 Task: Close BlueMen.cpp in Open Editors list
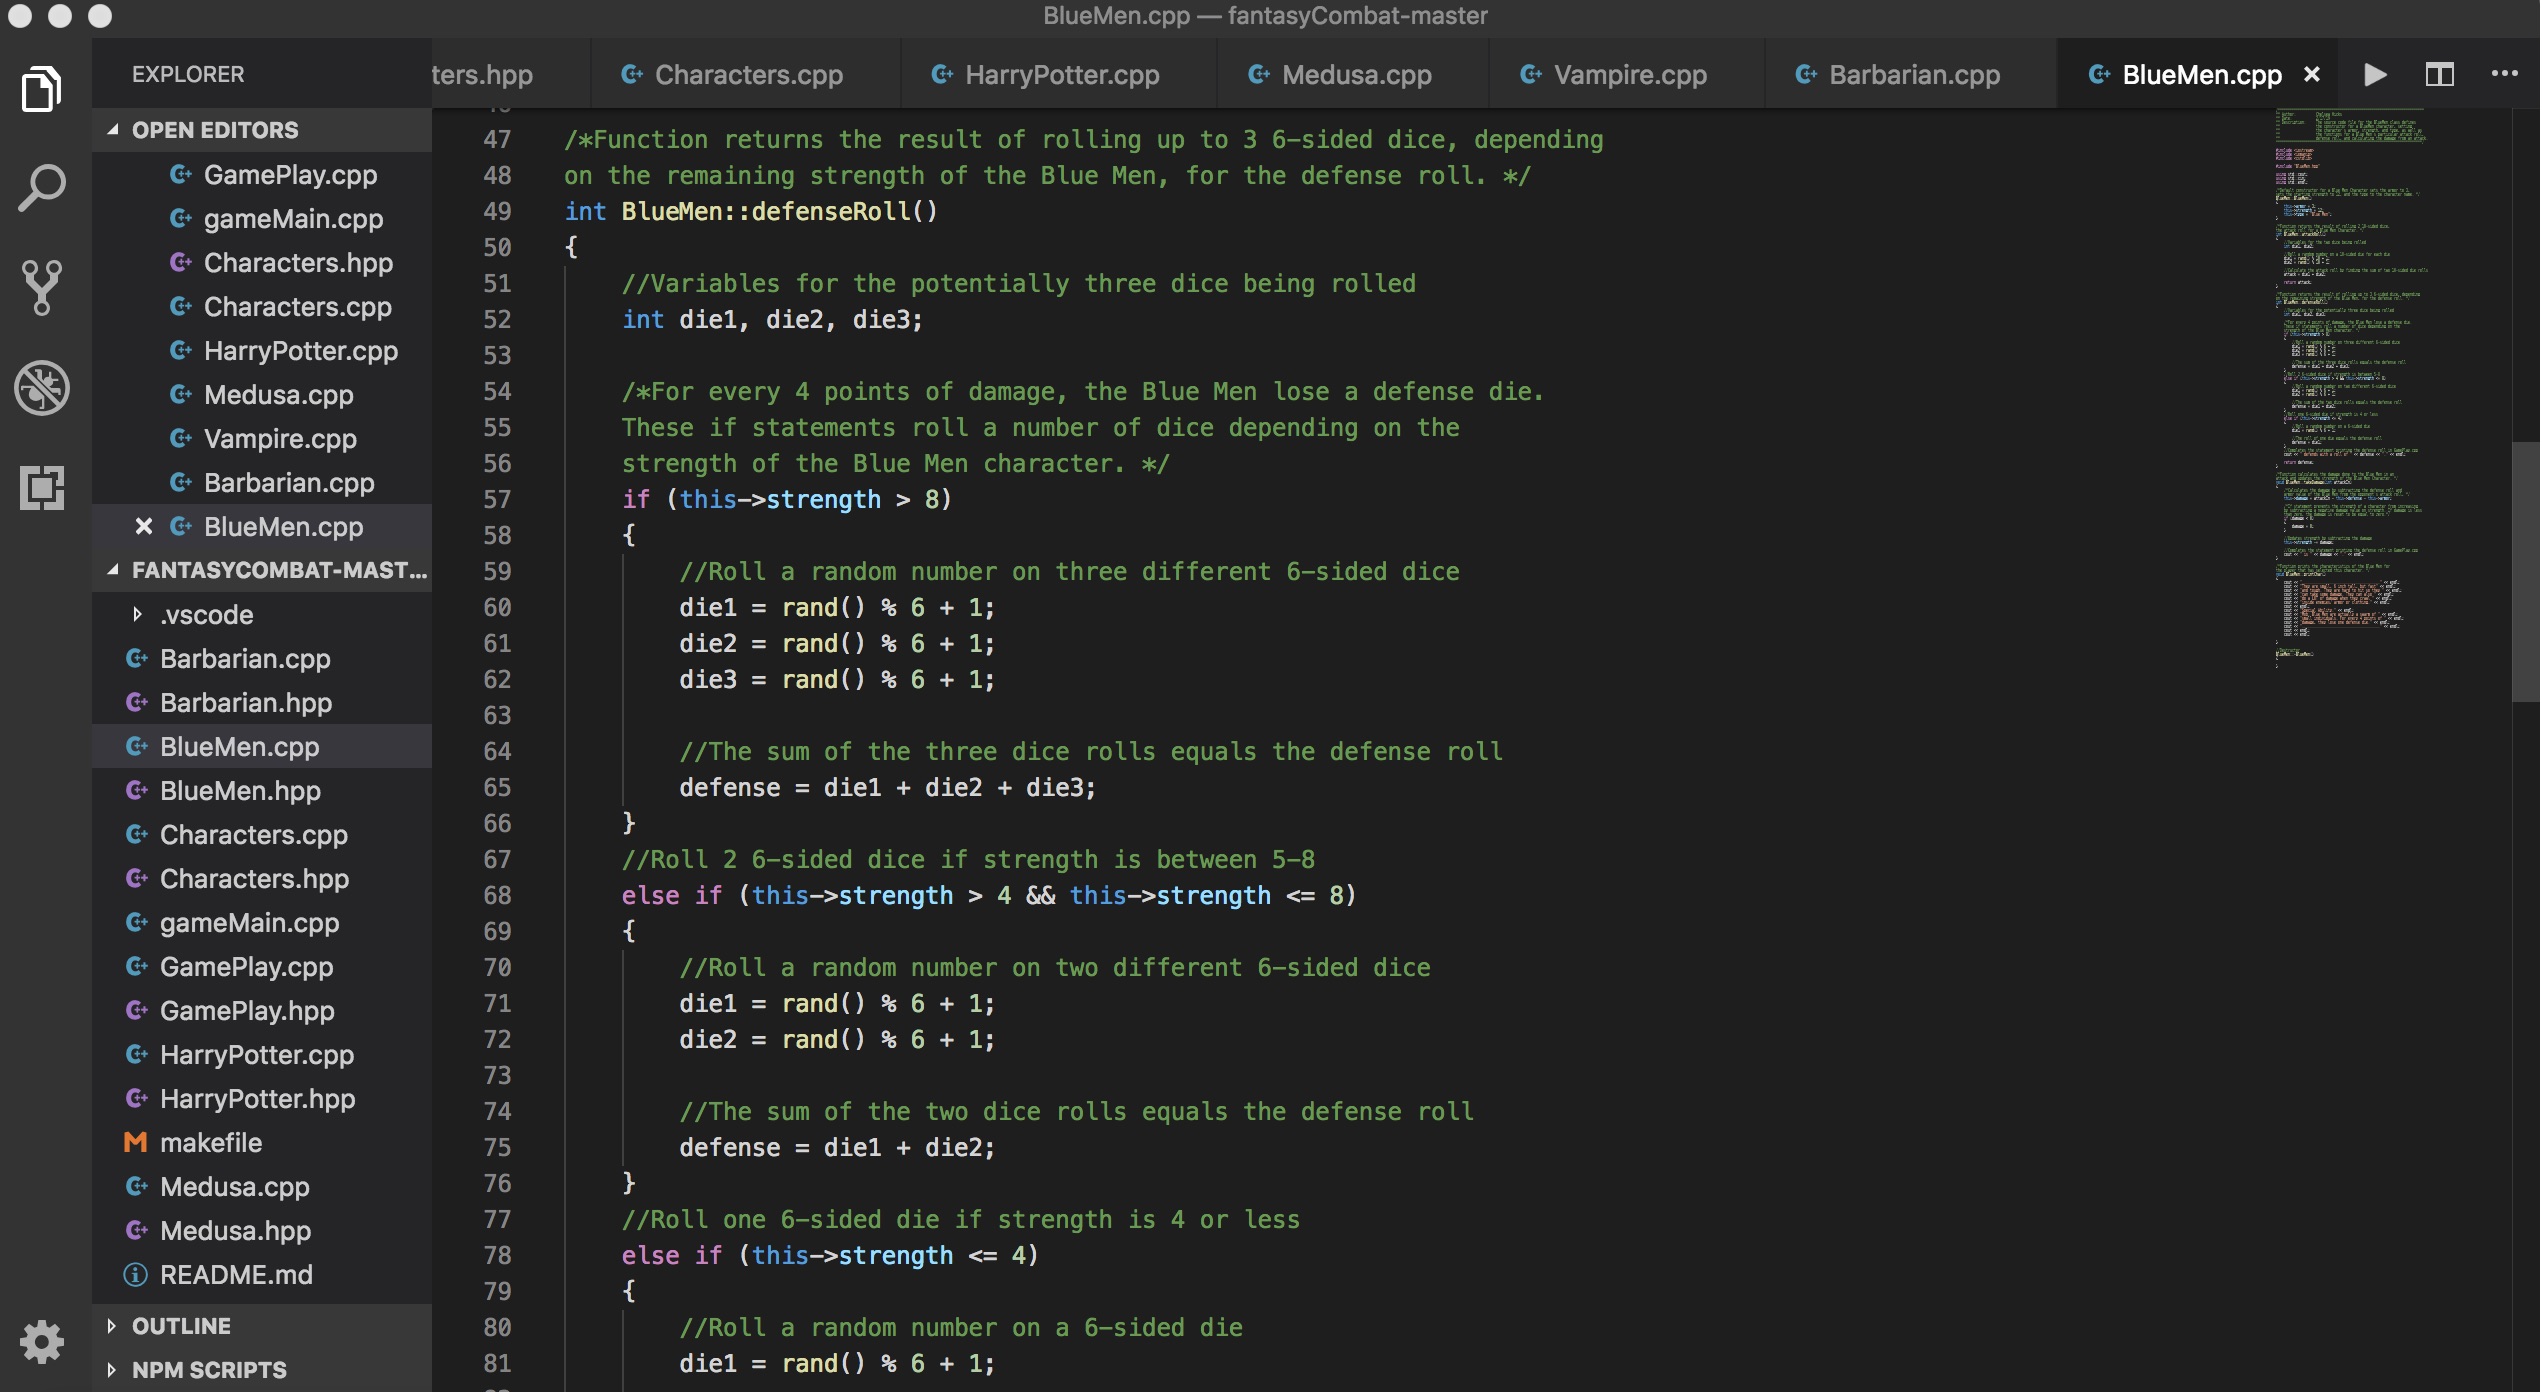(144, 526)
